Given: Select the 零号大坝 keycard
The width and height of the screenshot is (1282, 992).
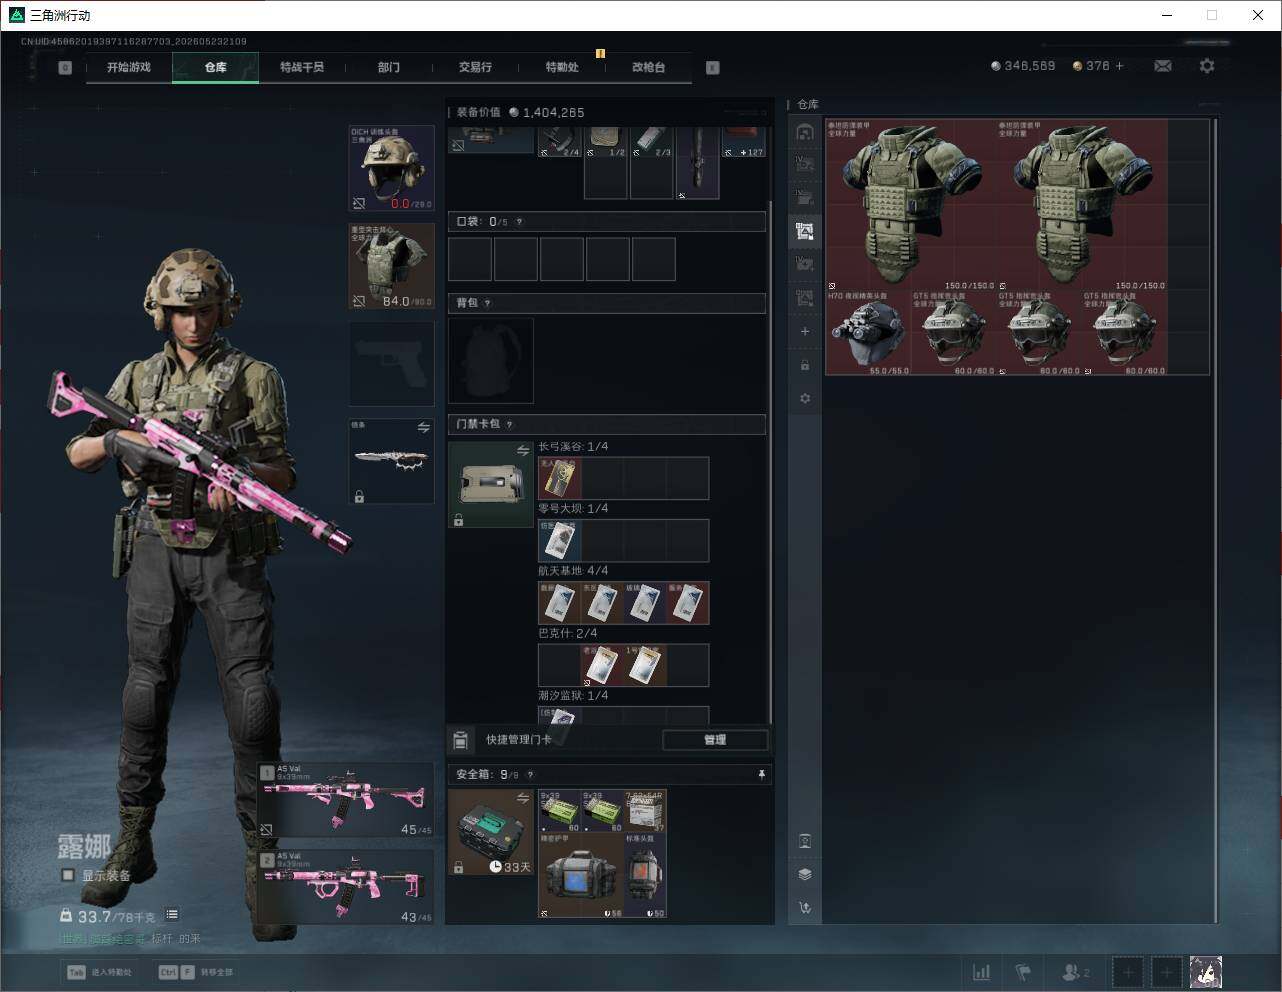Looking at the screenshot, I should pos(560,540).
